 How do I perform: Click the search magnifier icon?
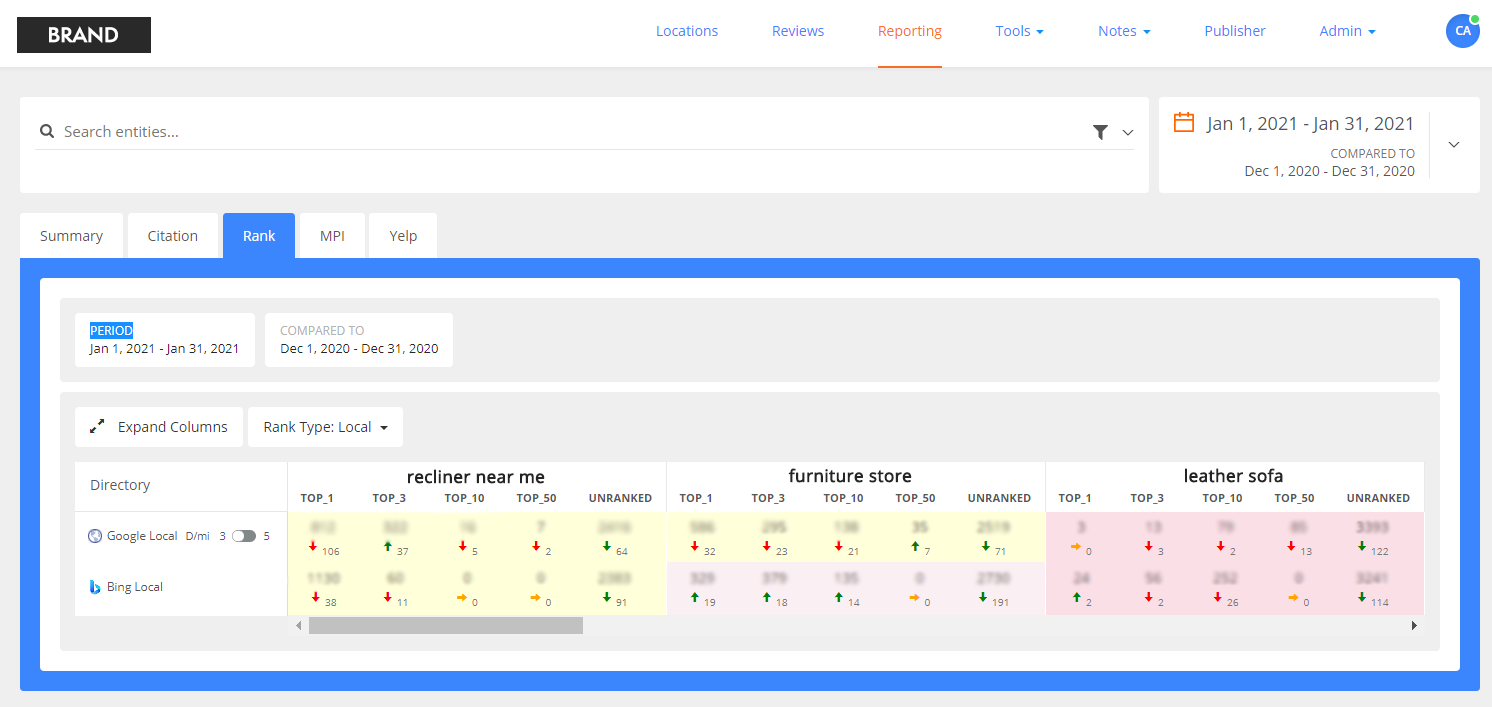(47, 131)
